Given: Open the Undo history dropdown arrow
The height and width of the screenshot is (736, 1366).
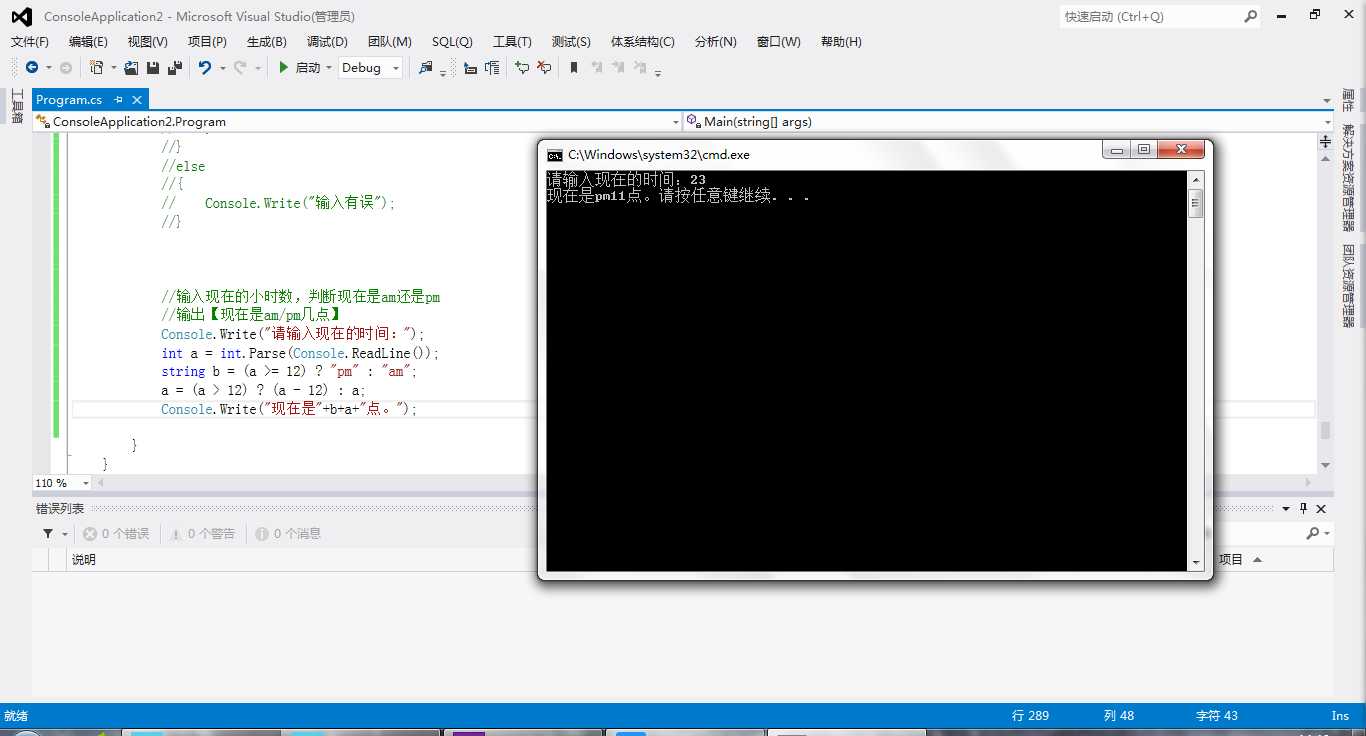Looking at the screenshot, I should 222,68.
